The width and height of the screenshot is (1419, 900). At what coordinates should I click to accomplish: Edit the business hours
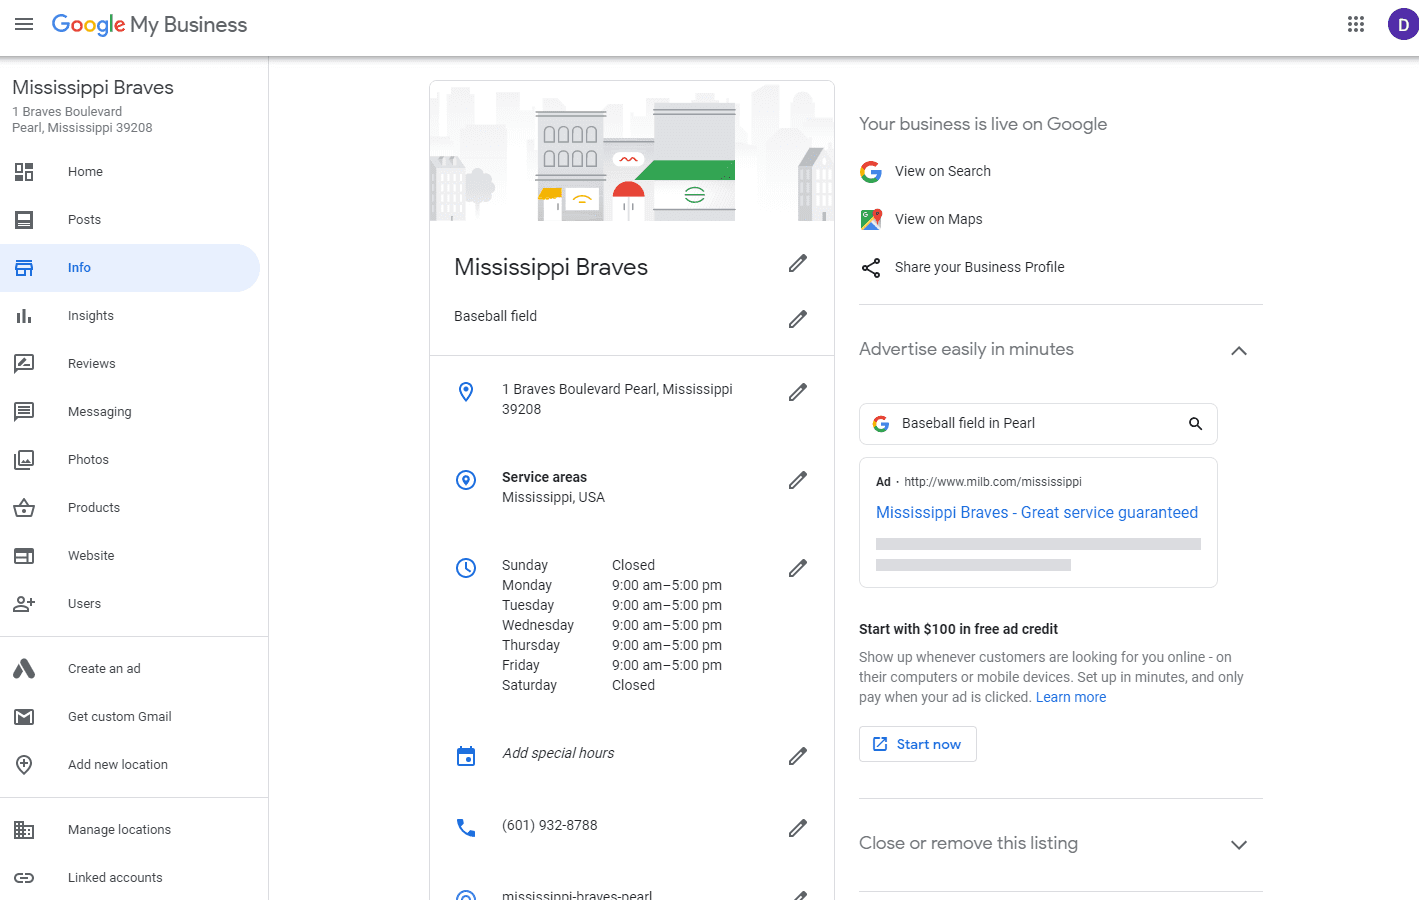coord(797,568)
